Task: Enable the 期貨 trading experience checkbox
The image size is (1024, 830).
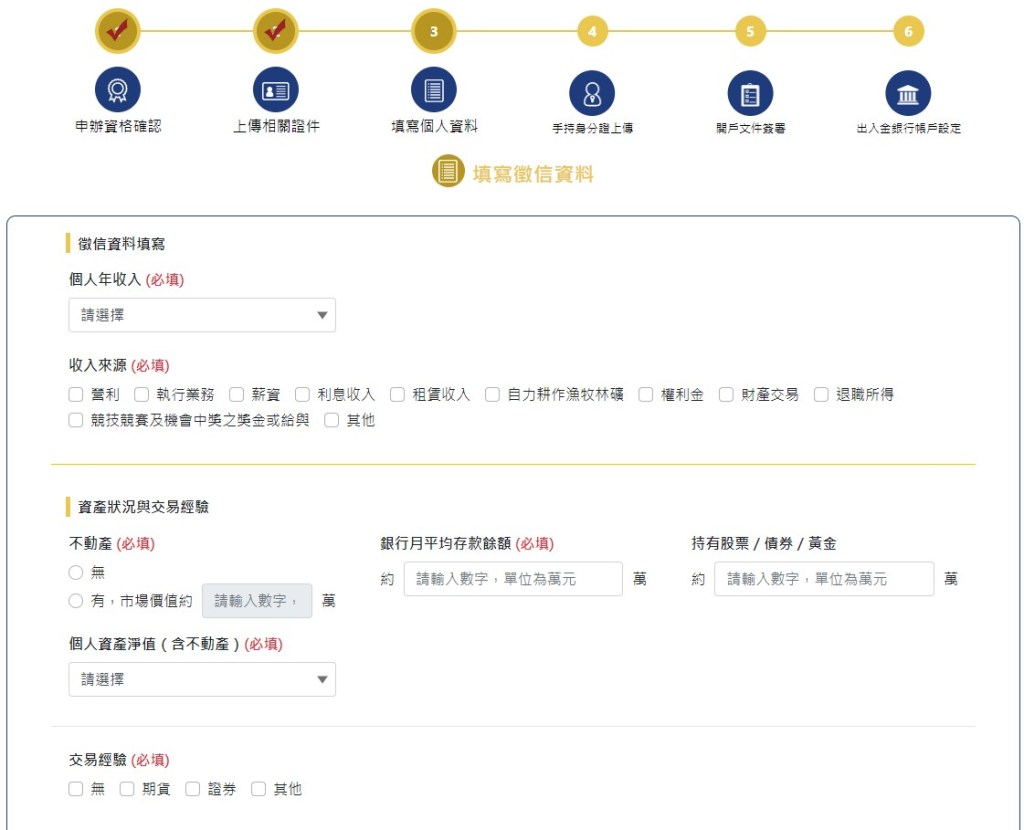Action: (127, 789)
